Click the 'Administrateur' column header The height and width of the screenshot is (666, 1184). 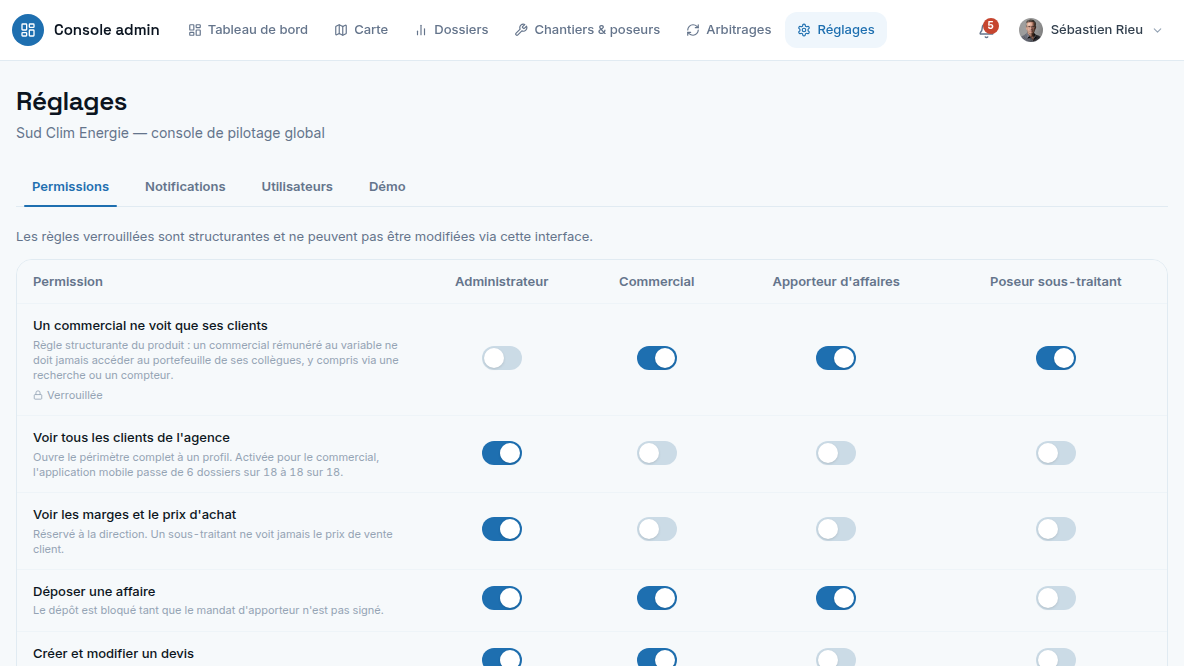click(x=501, y=282)
